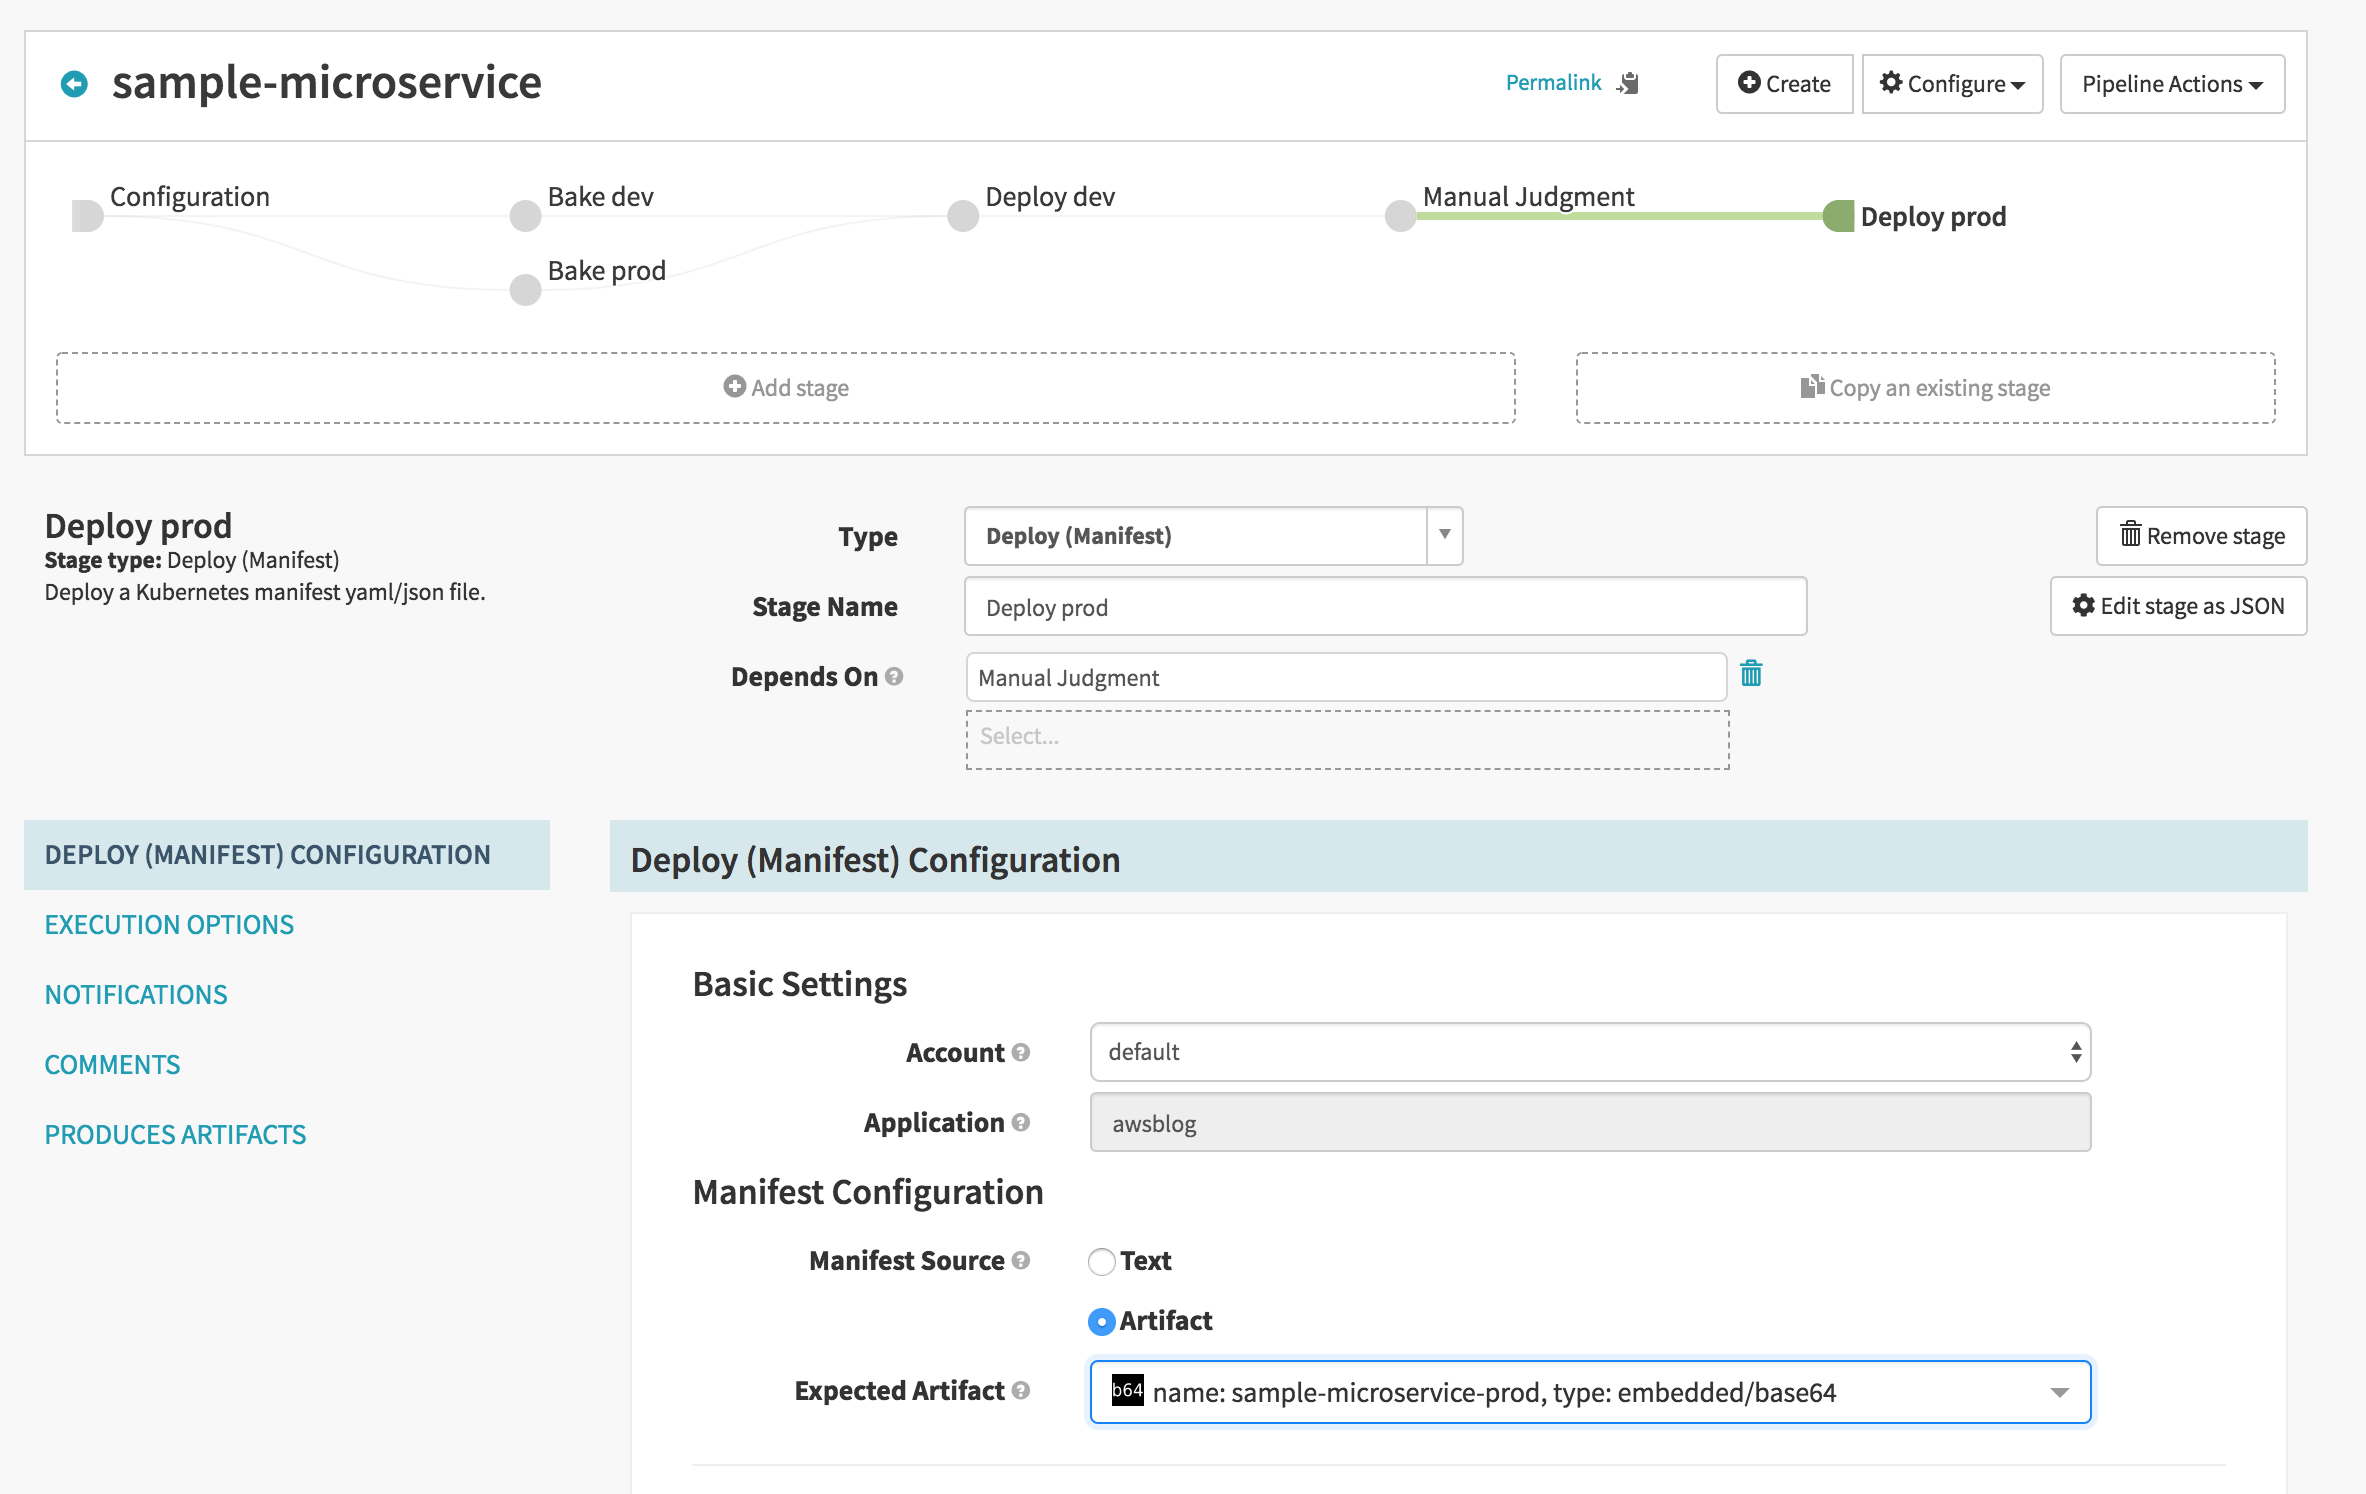Click help icon beside Expected Artifact

(1021, 1390)
